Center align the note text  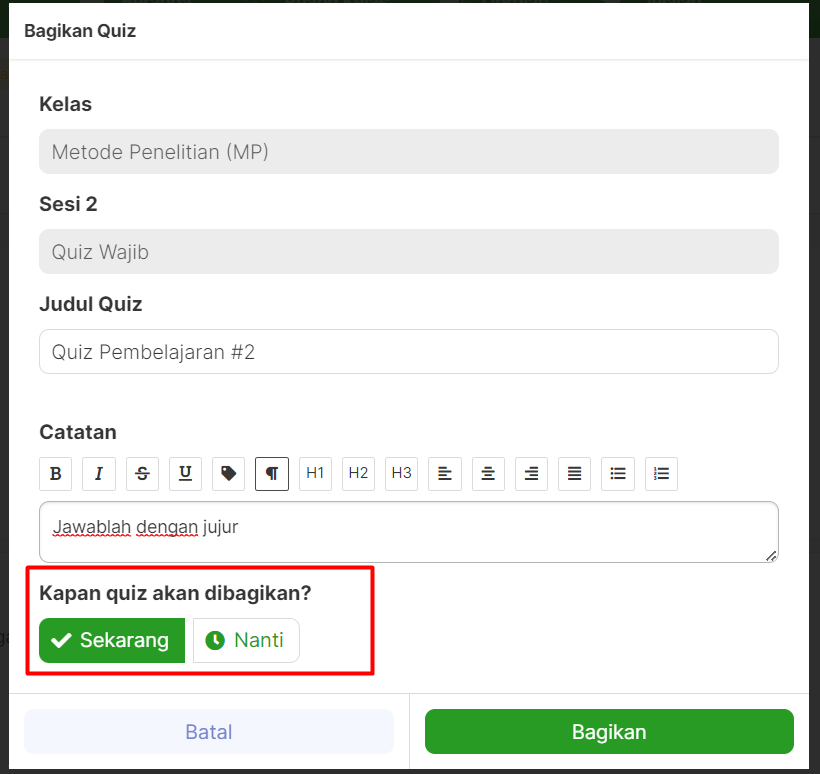[x=488, y=474]
